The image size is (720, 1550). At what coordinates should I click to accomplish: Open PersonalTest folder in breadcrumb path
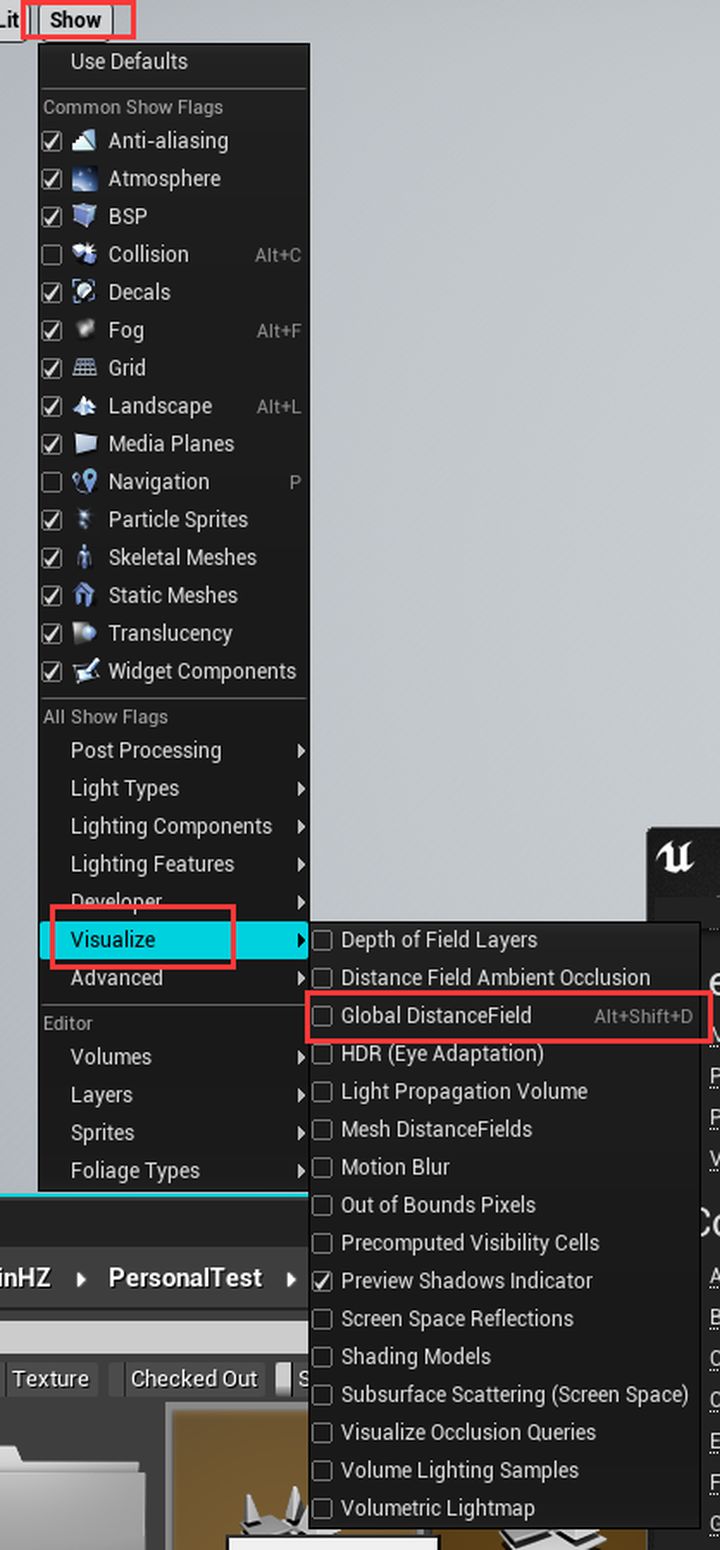coord(185,1278)
